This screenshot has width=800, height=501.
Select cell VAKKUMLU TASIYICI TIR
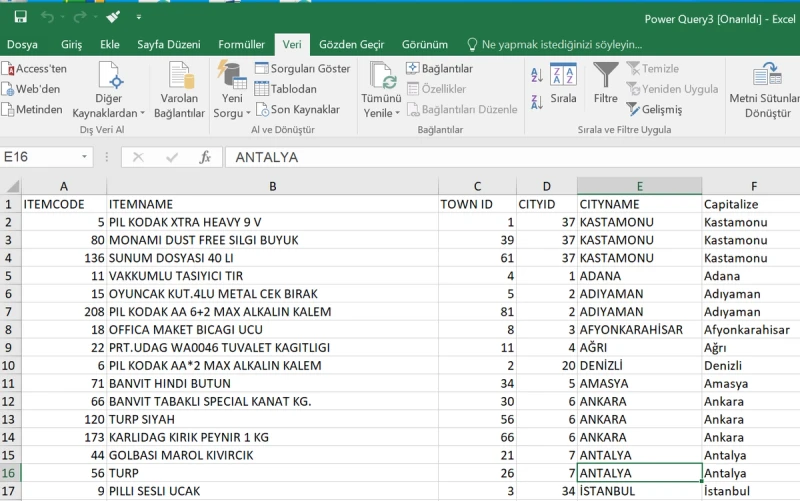point(272,276)
